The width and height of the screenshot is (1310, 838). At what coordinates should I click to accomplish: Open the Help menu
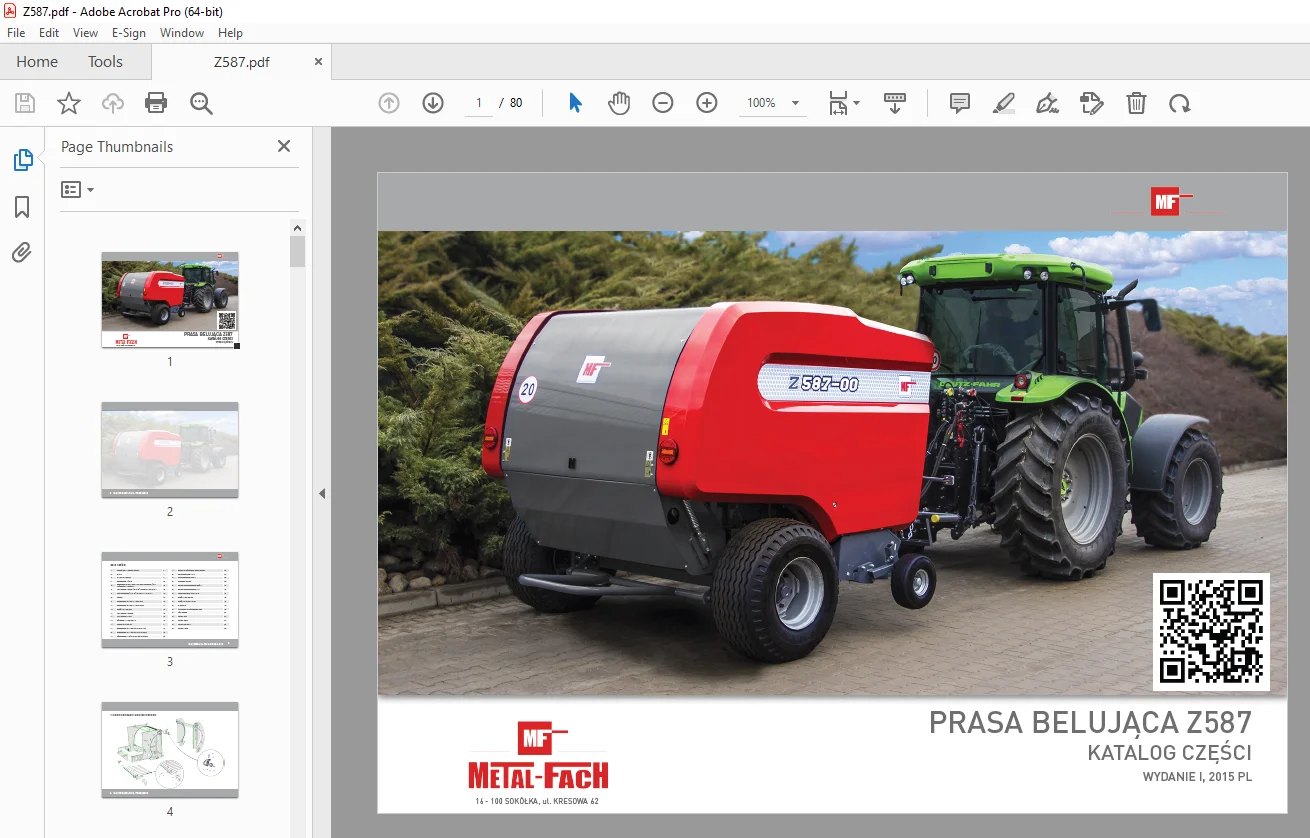[231, 33]
